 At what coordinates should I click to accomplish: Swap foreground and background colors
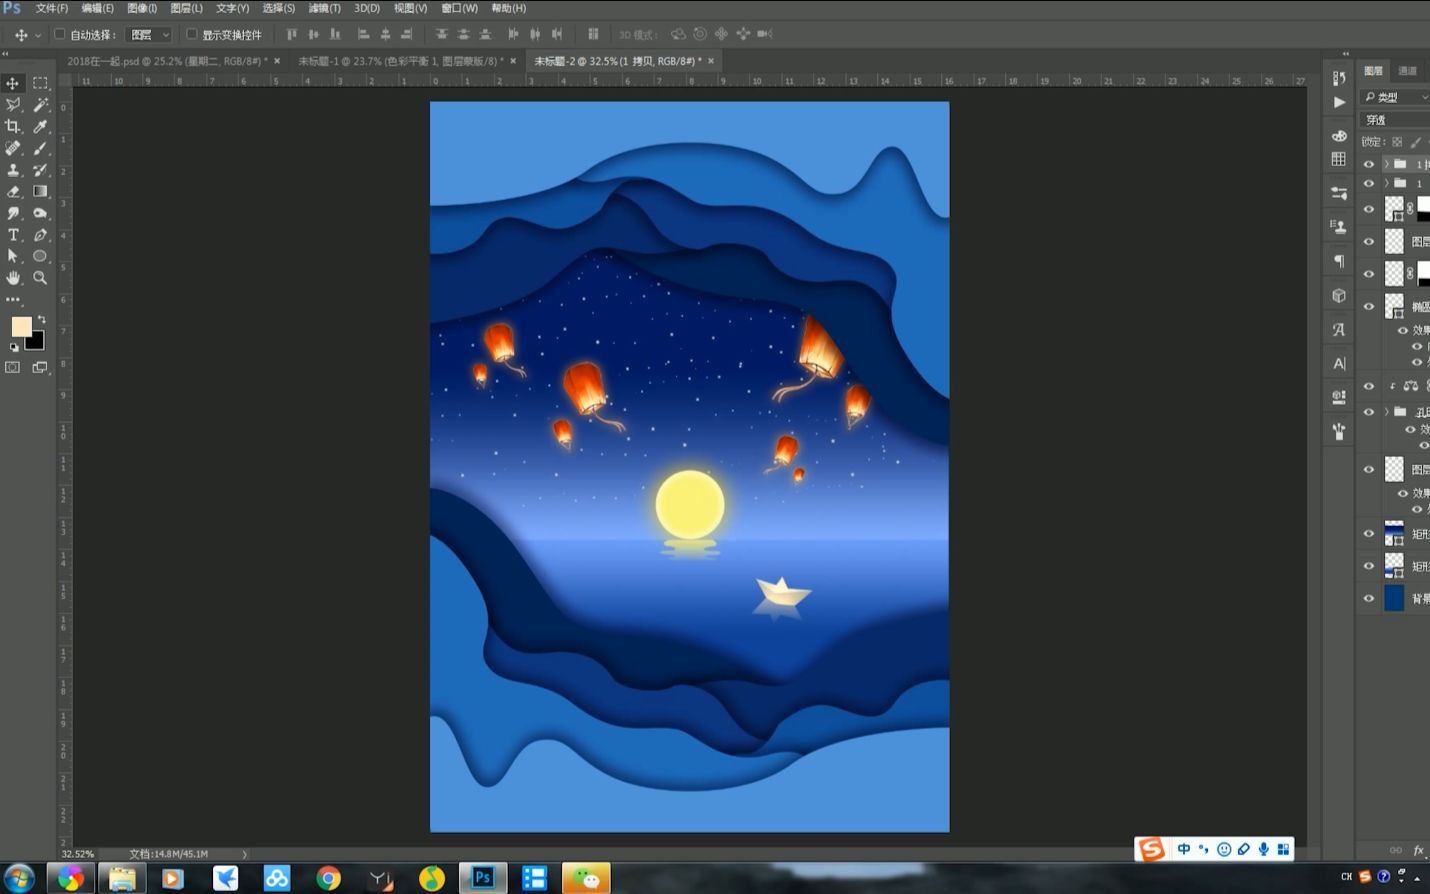coord(42,320)
